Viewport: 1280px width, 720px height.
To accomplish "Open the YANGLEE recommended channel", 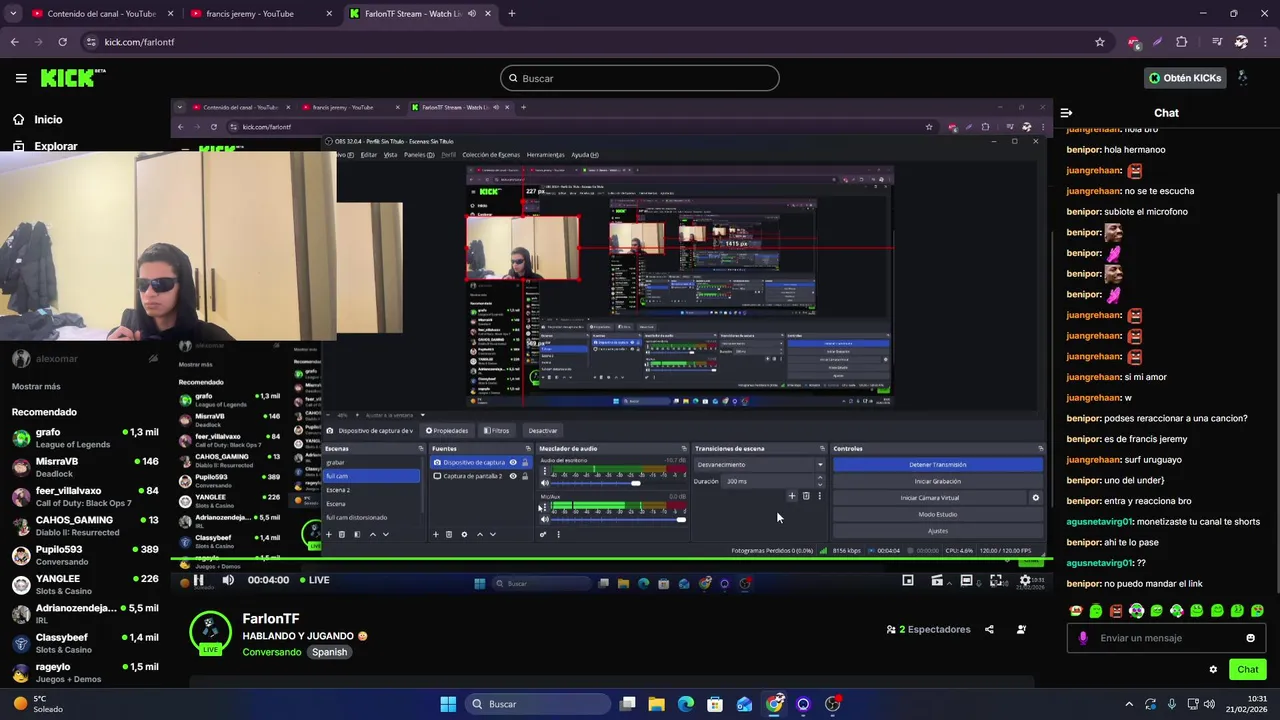I will pos(85,584).
